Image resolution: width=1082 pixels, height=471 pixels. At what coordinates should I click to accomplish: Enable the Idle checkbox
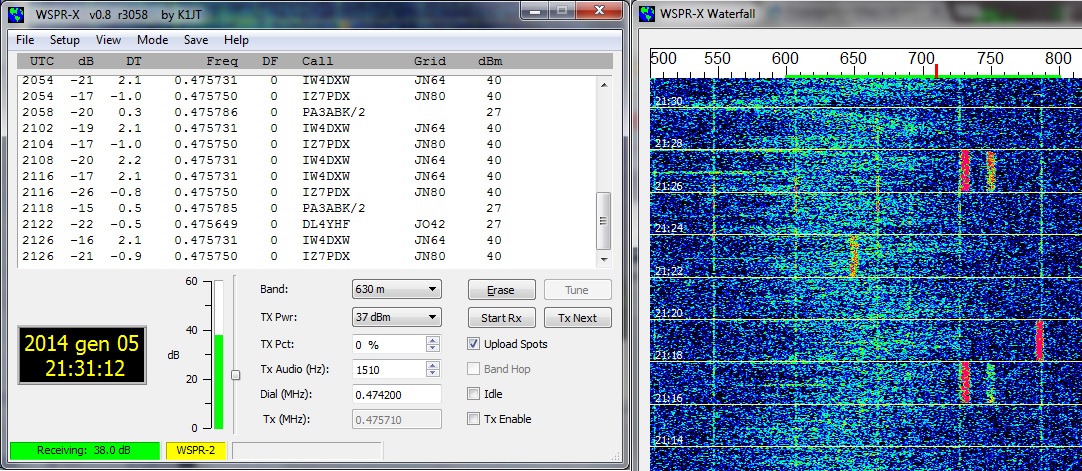[x=473, y=394]
